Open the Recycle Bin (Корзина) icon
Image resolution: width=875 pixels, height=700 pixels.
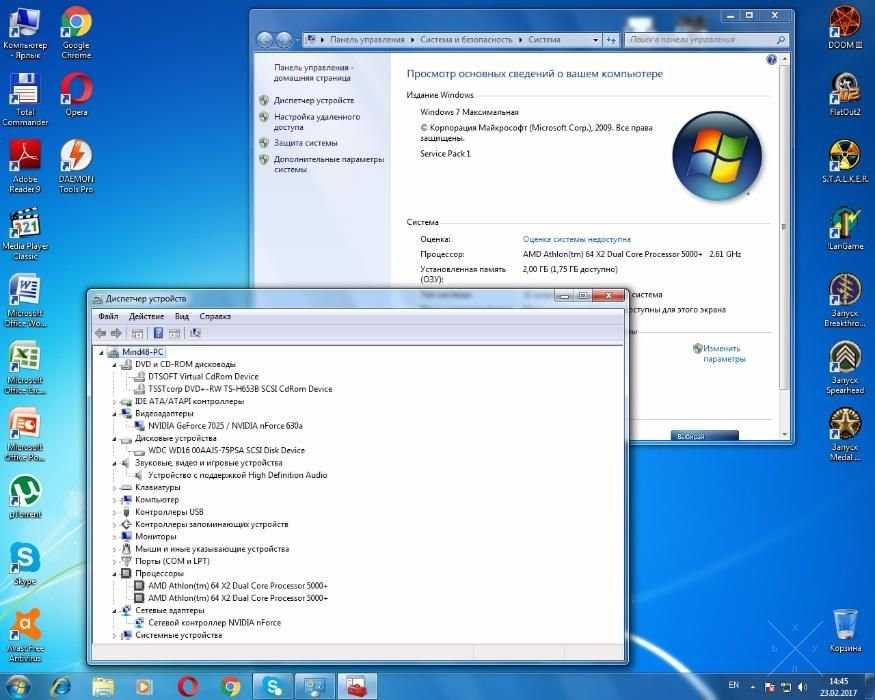pyautogui.click(x=845, y=631)
